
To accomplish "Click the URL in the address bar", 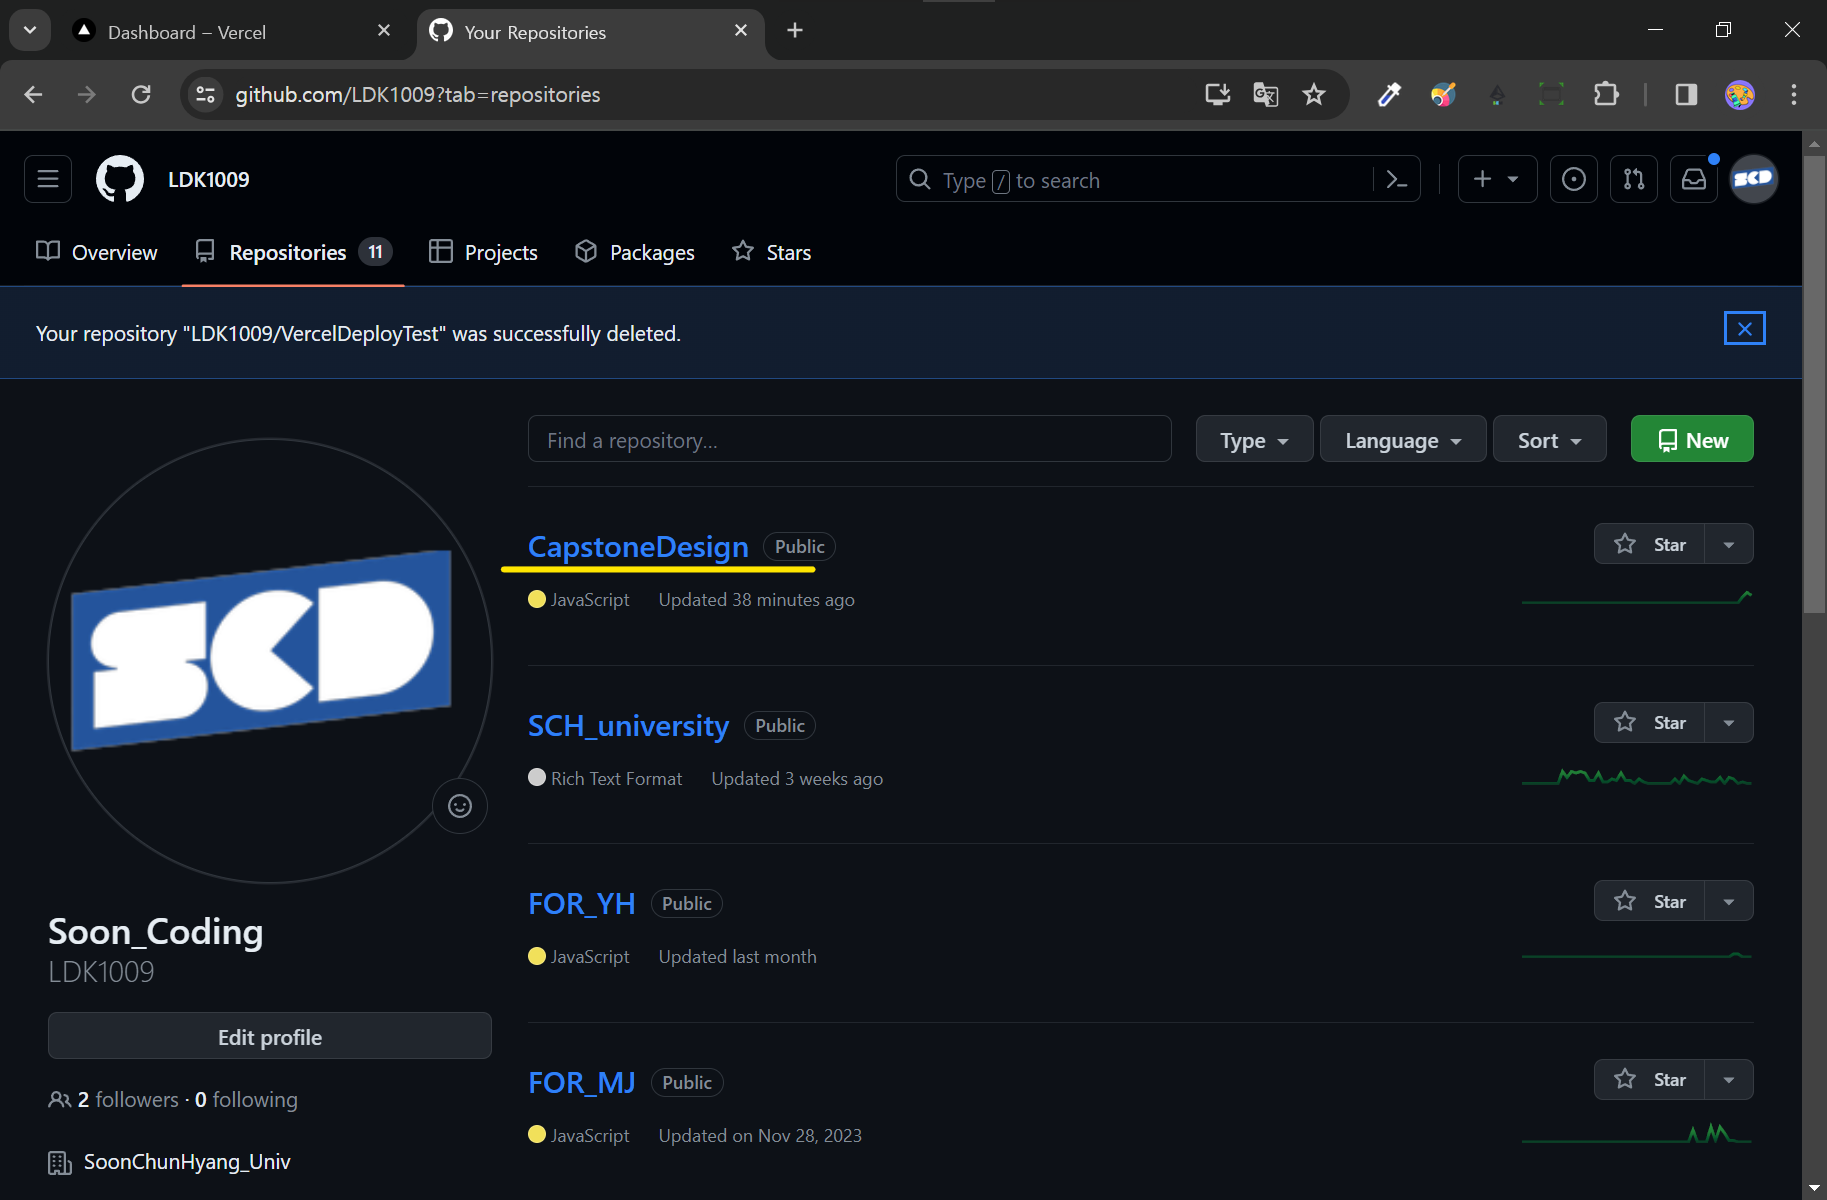I will (x=417, y=94).
